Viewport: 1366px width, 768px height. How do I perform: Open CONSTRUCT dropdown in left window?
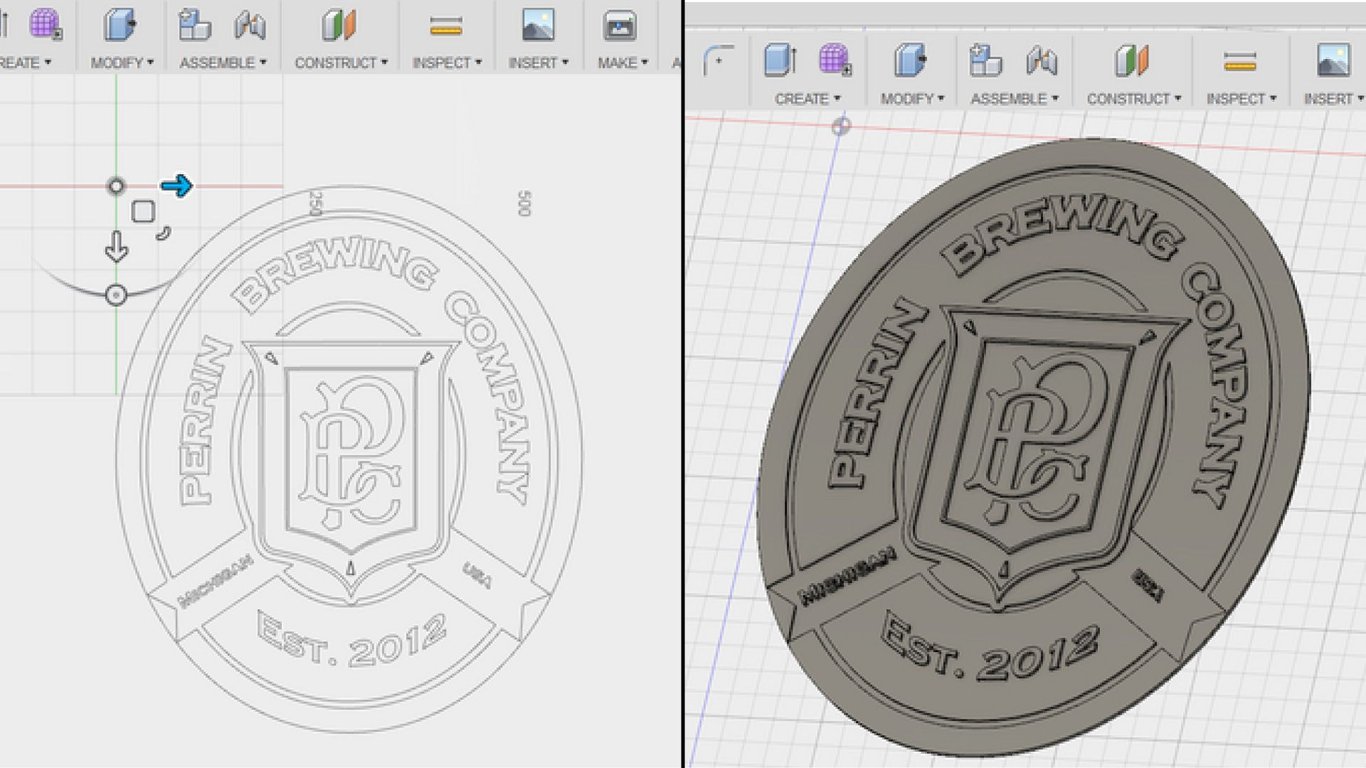point(341,62)
